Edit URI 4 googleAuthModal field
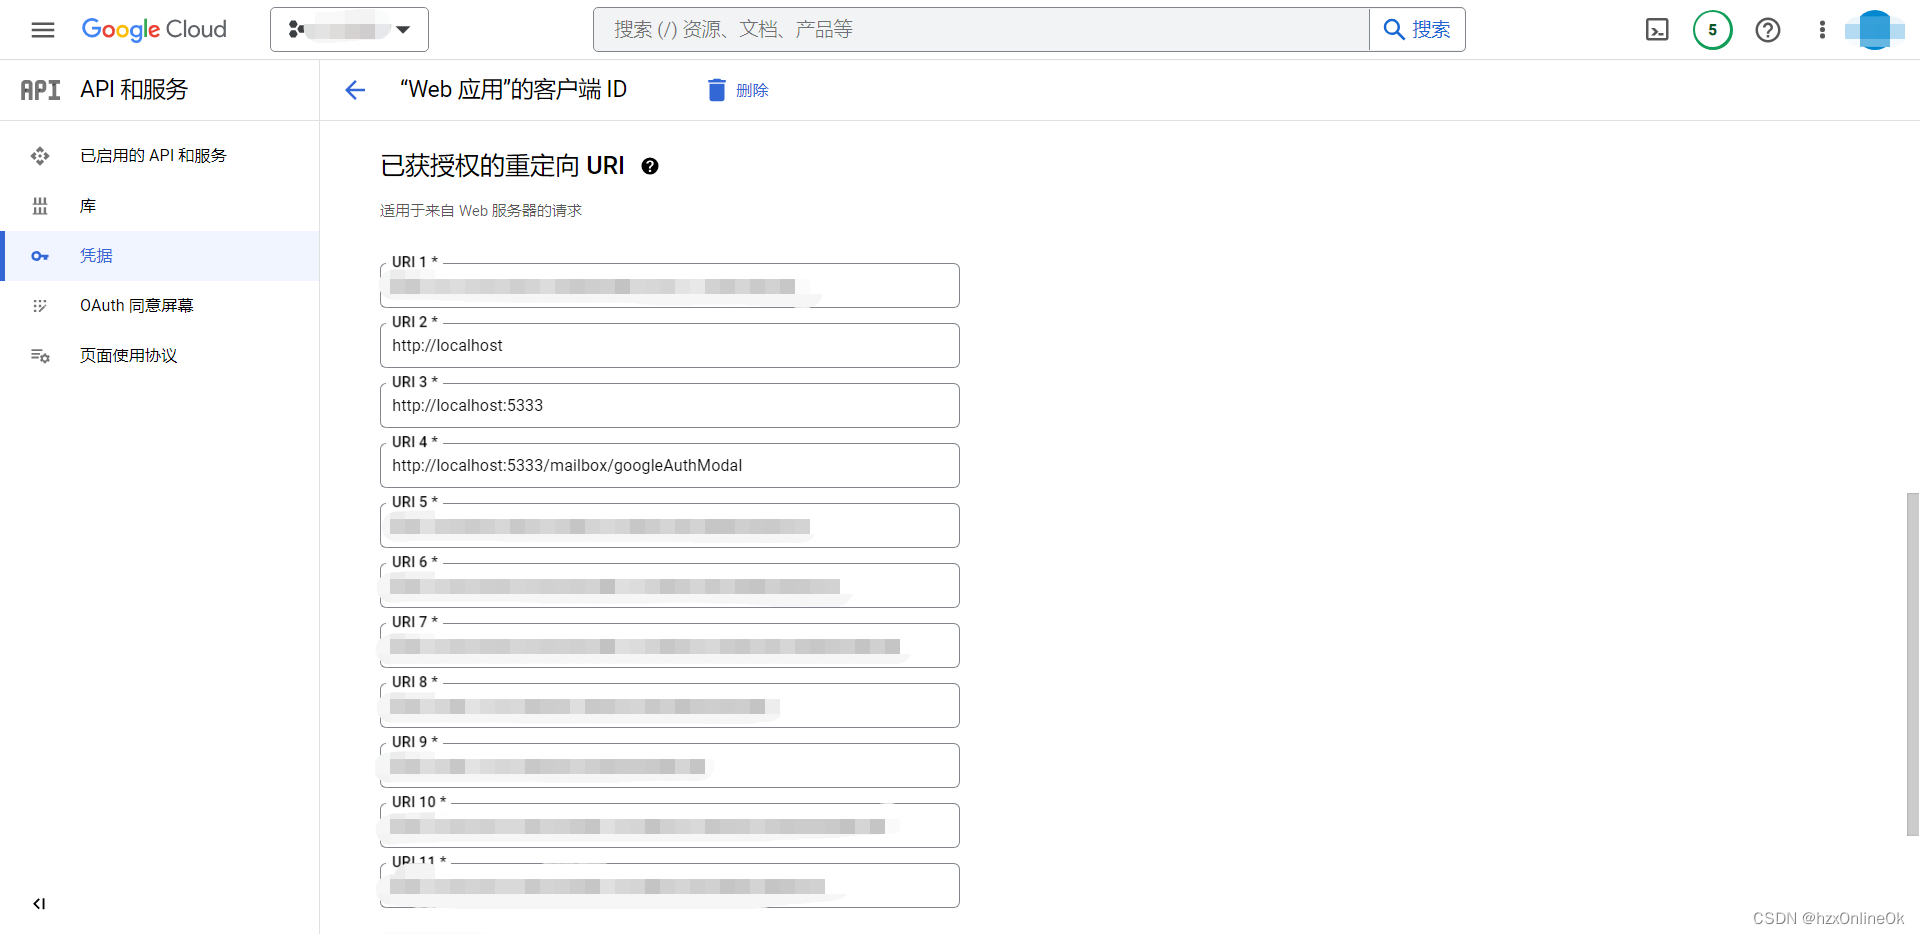The height and width of the screenshot is (934, 1920). 670,466
